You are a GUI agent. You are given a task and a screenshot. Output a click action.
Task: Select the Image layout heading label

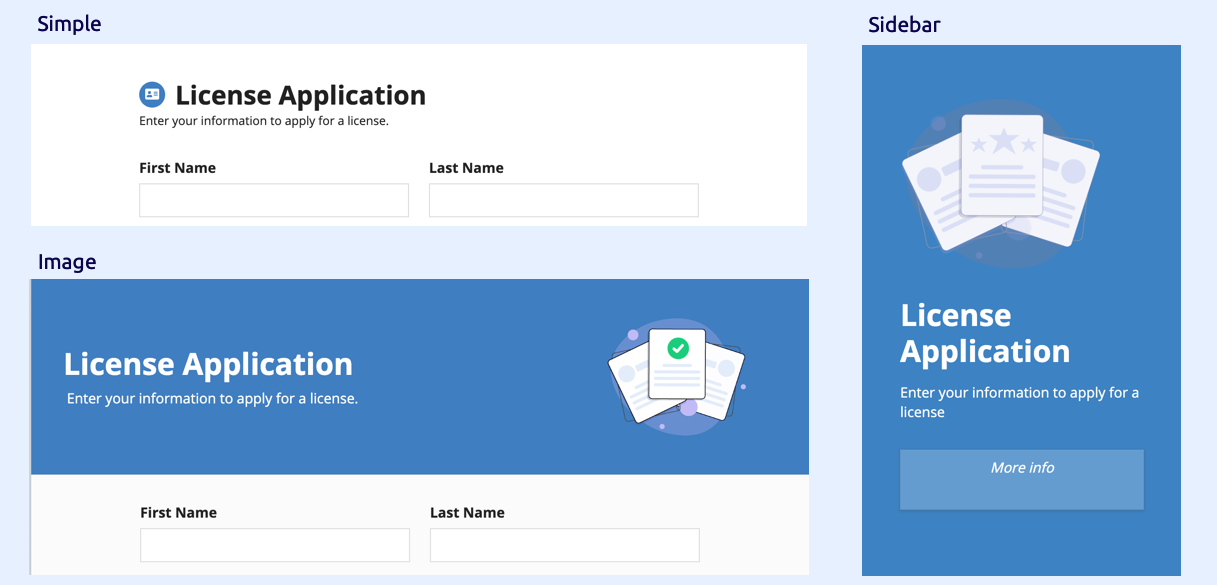pos(67,262)
